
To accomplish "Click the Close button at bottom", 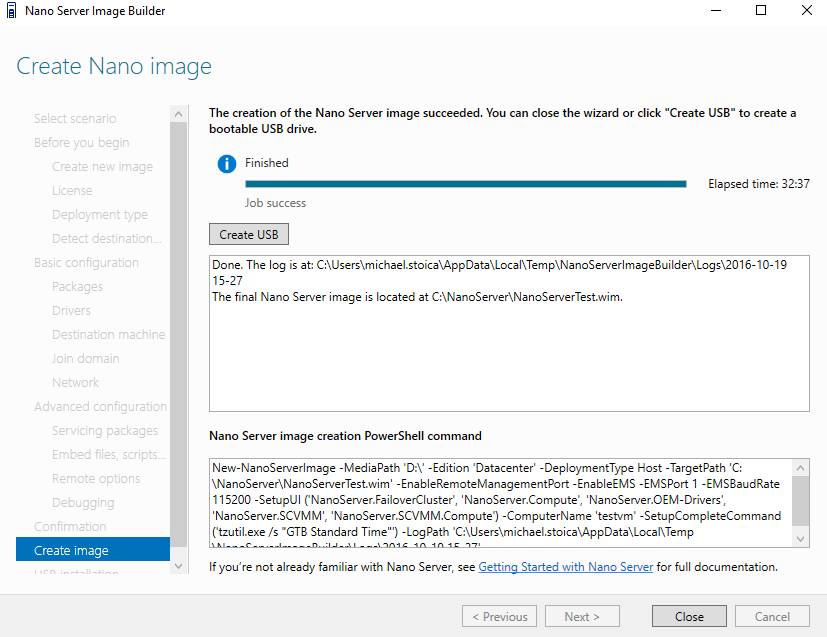I will click(689, 616).
